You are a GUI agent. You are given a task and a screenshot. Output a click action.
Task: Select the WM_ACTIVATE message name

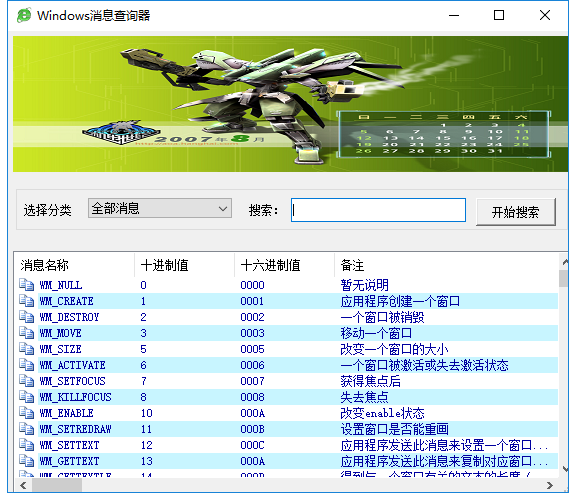[73, 365]
